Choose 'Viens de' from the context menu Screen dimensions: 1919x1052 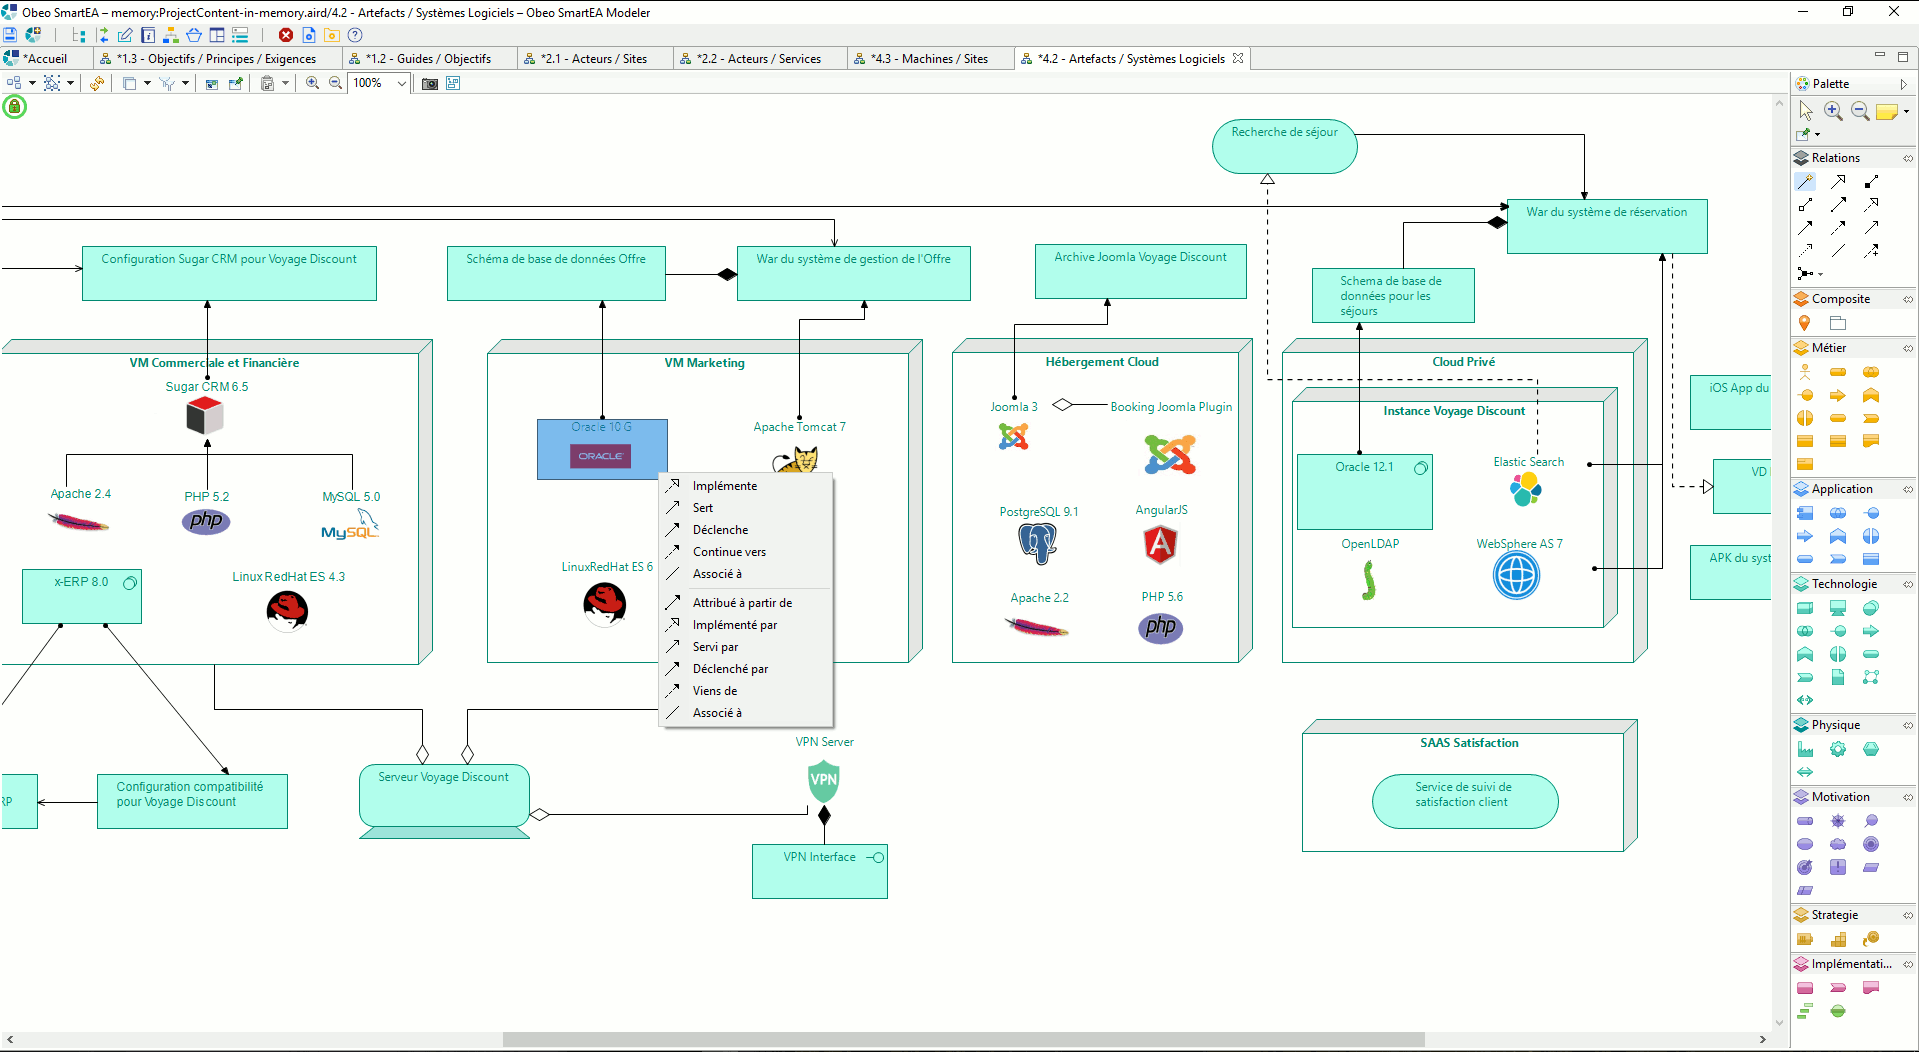[745, 691]
